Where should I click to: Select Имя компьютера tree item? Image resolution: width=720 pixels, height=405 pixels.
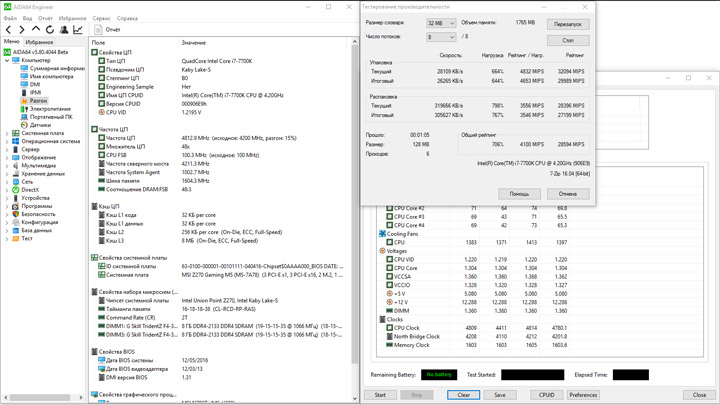51,76
